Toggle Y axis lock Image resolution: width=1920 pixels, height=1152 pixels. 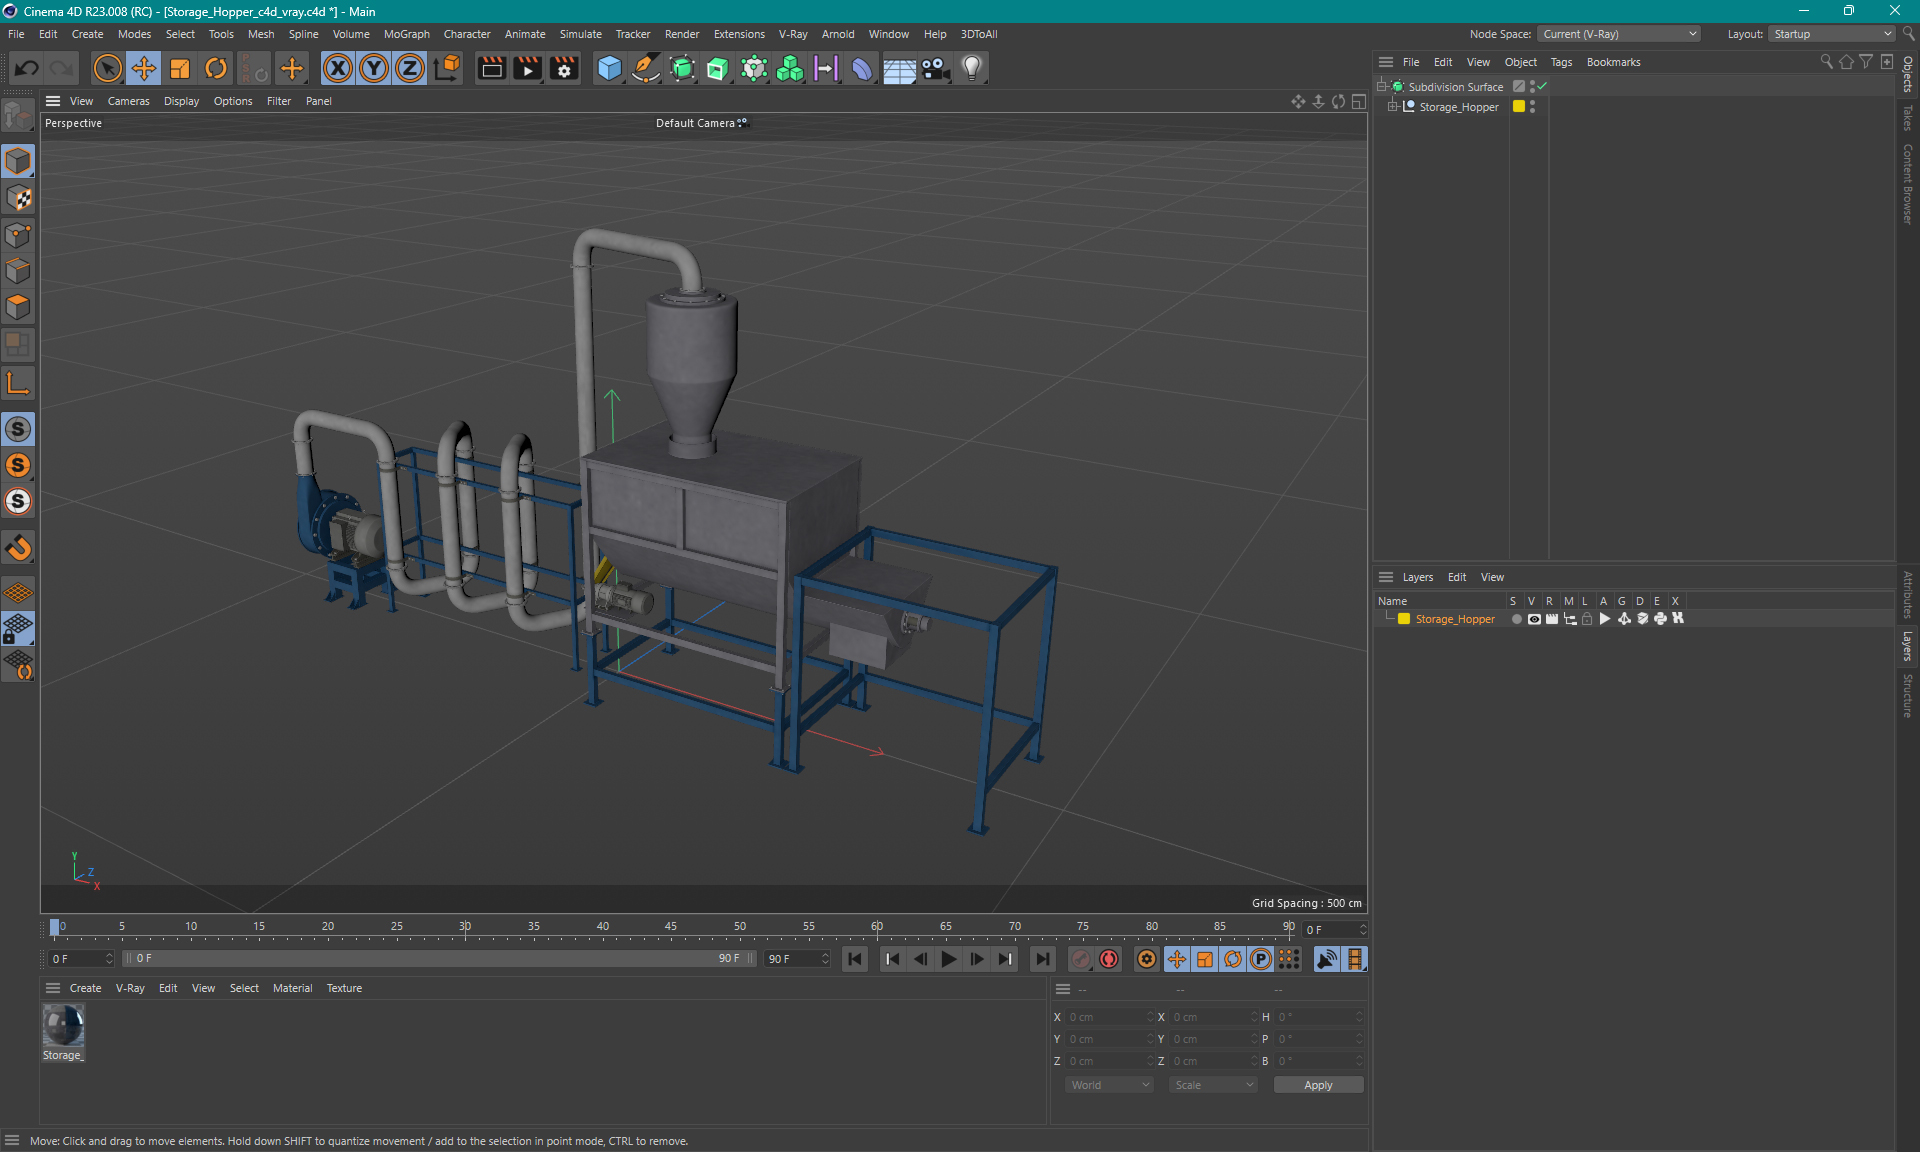point(374,68)
